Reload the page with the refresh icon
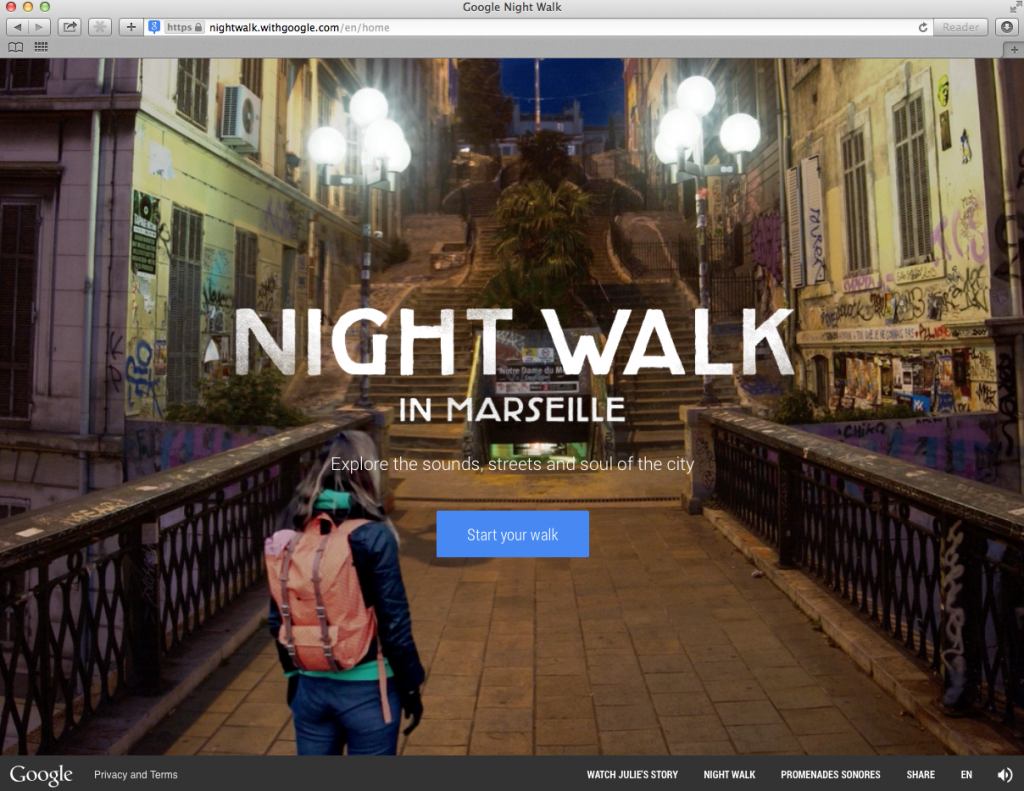The image size is (1024, 791). (x=923, y=27)
